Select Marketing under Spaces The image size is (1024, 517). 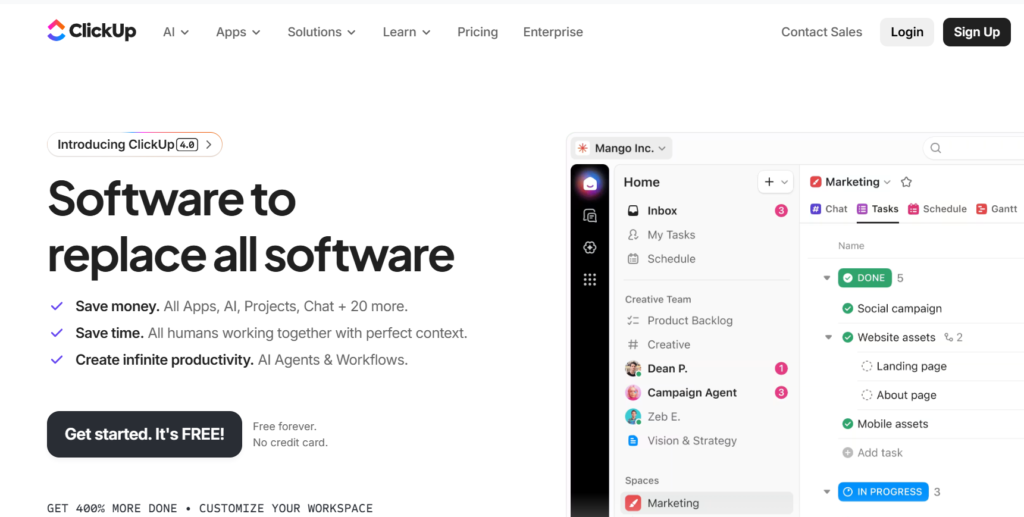pos(672,503)
